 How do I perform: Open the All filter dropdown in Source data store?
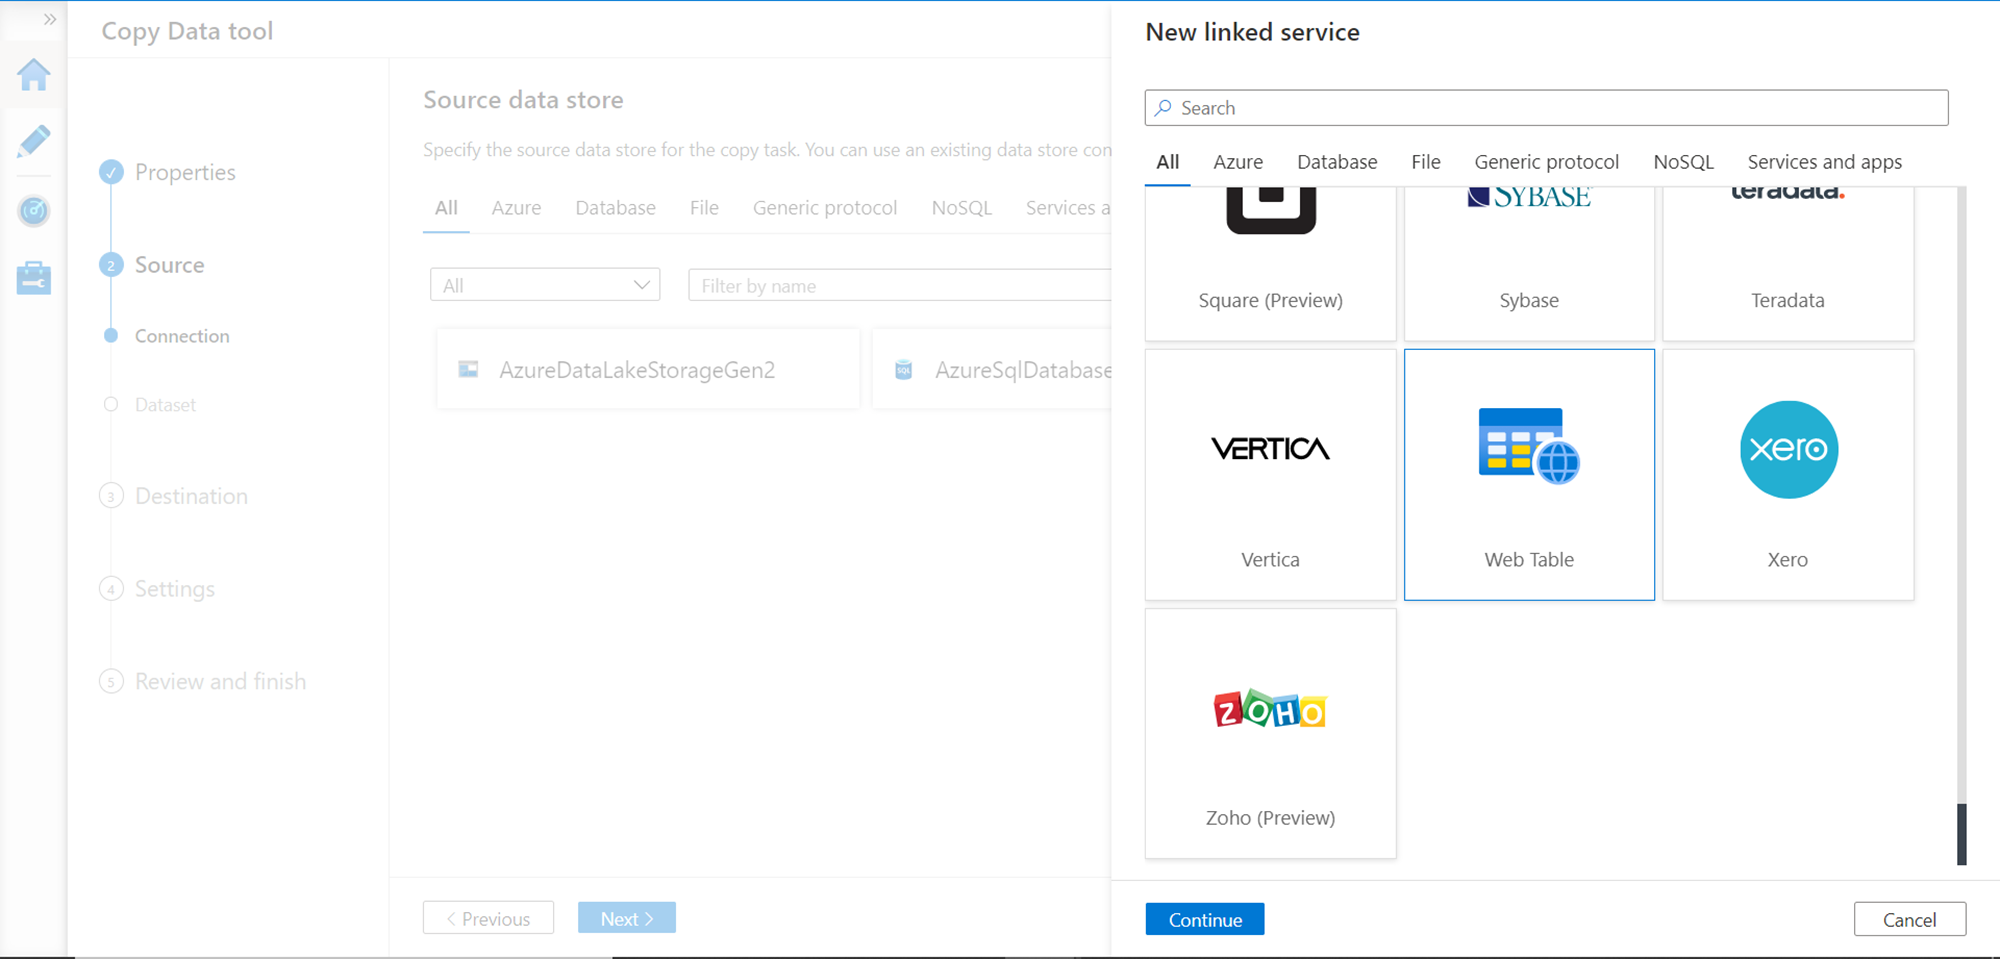point(545,285)
